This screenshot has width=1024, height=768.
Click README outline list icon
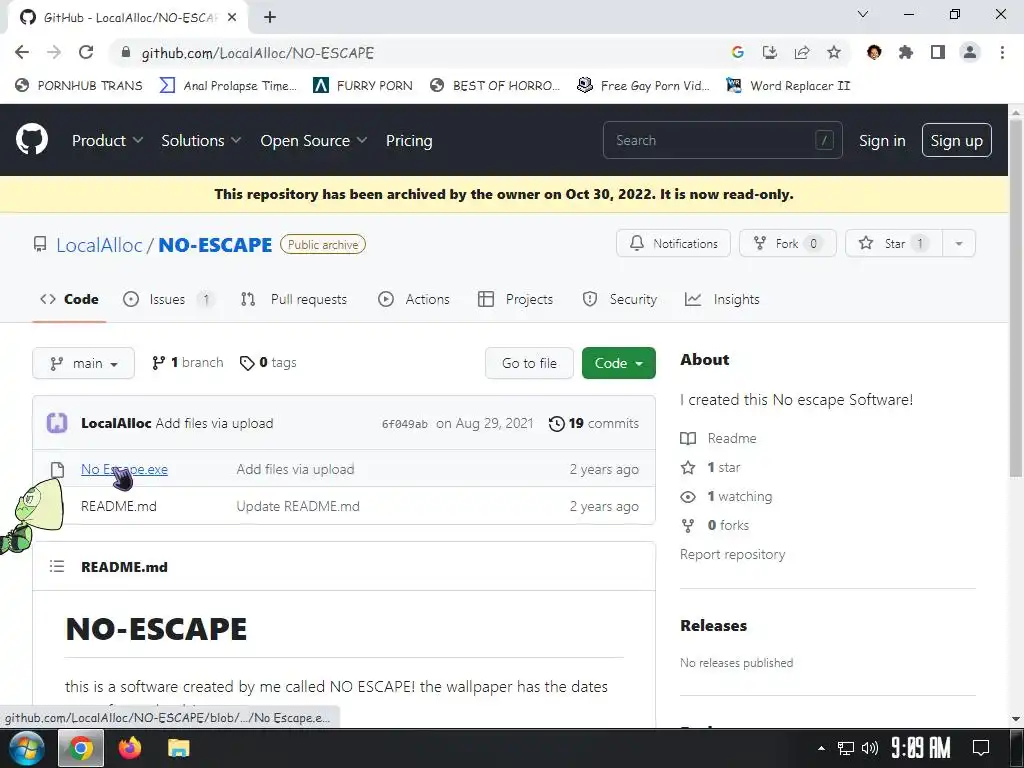57,566
